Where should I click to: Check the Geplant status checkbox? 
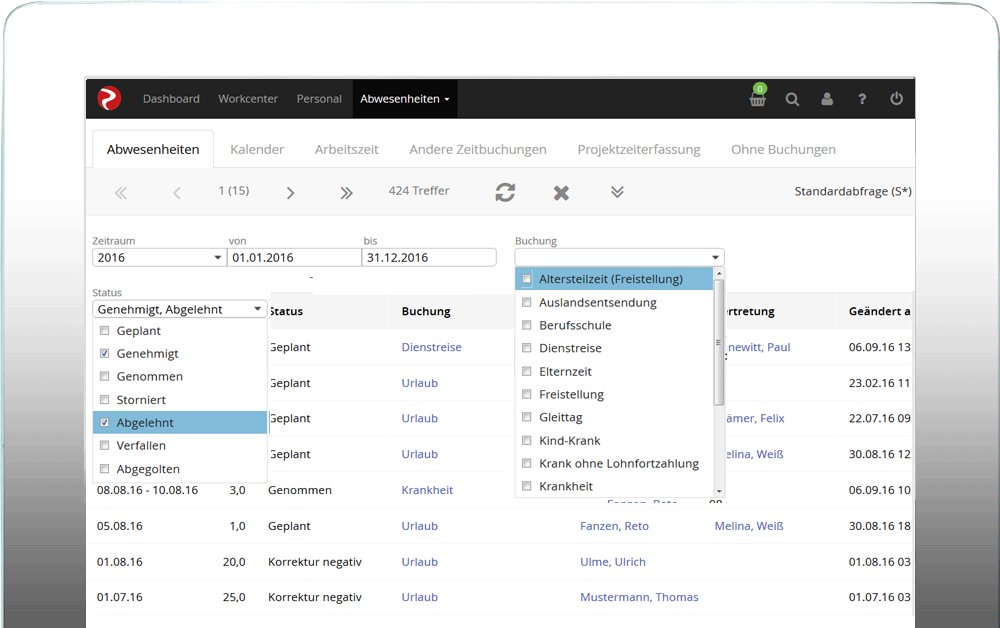tap(105, 331)
